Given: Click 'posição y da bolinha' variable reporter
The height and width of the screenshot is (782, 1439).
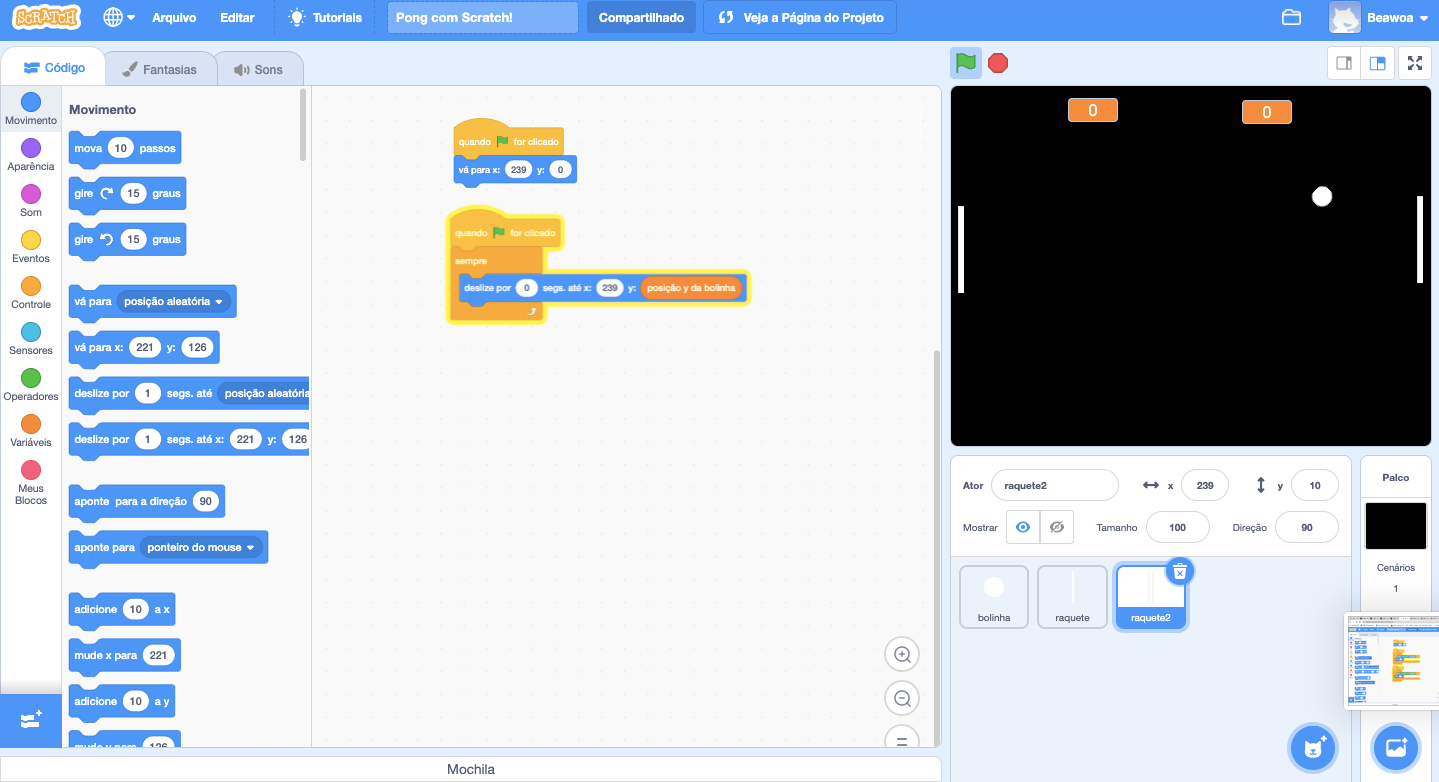Looking at the screenshot, I should click(691, 288).
